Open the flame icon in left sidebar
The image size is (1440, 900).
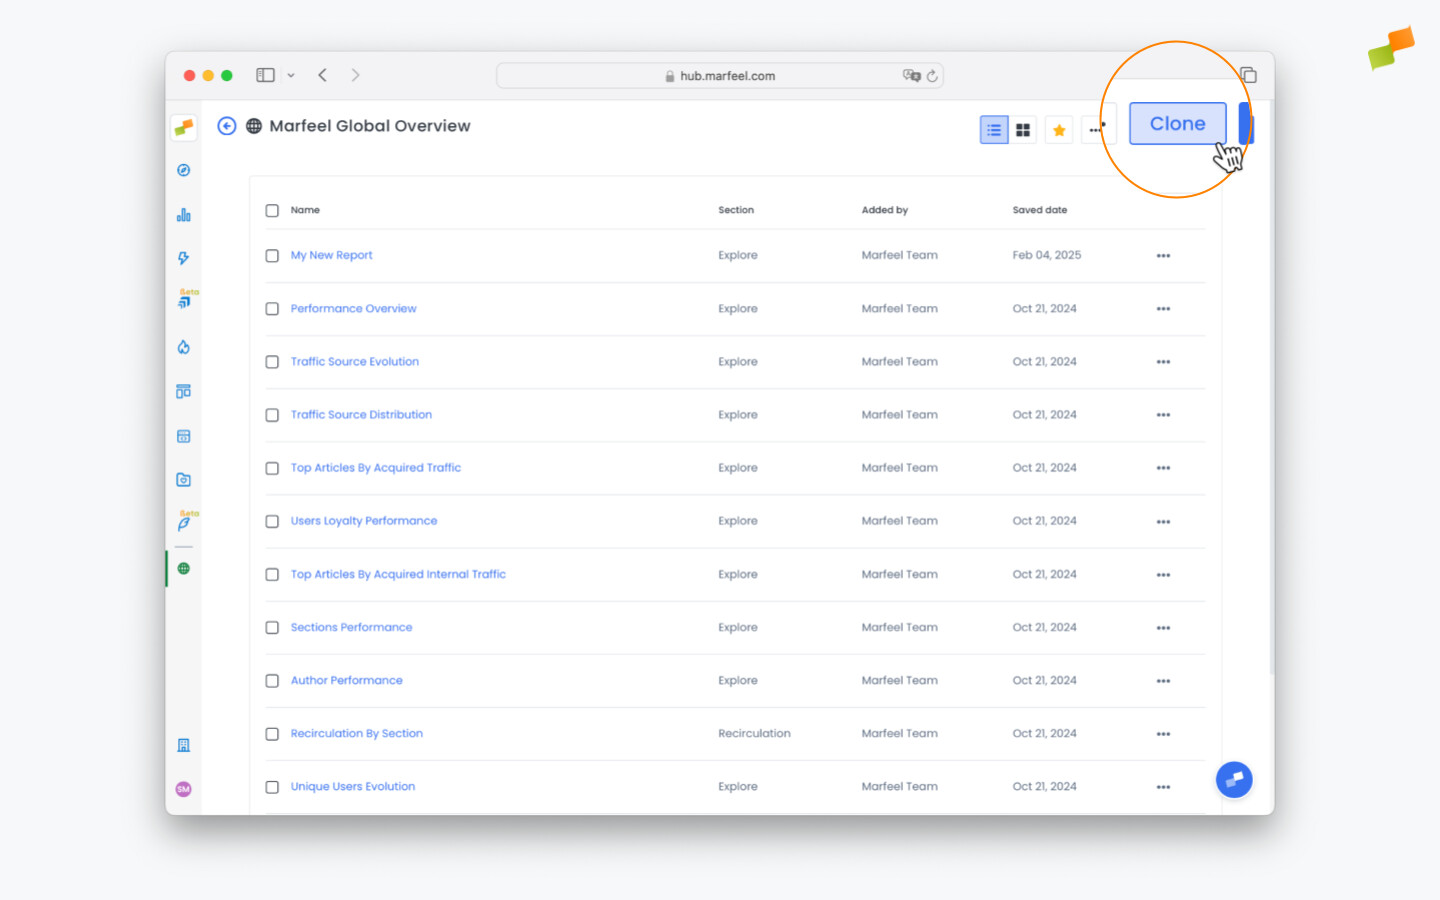tap(183, 347)
